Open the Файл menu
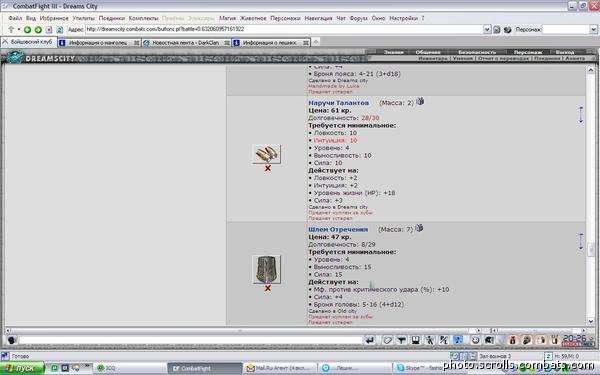The width and height of the screenshot is (600, 375). pyautogui.click(x=15, y=18)
